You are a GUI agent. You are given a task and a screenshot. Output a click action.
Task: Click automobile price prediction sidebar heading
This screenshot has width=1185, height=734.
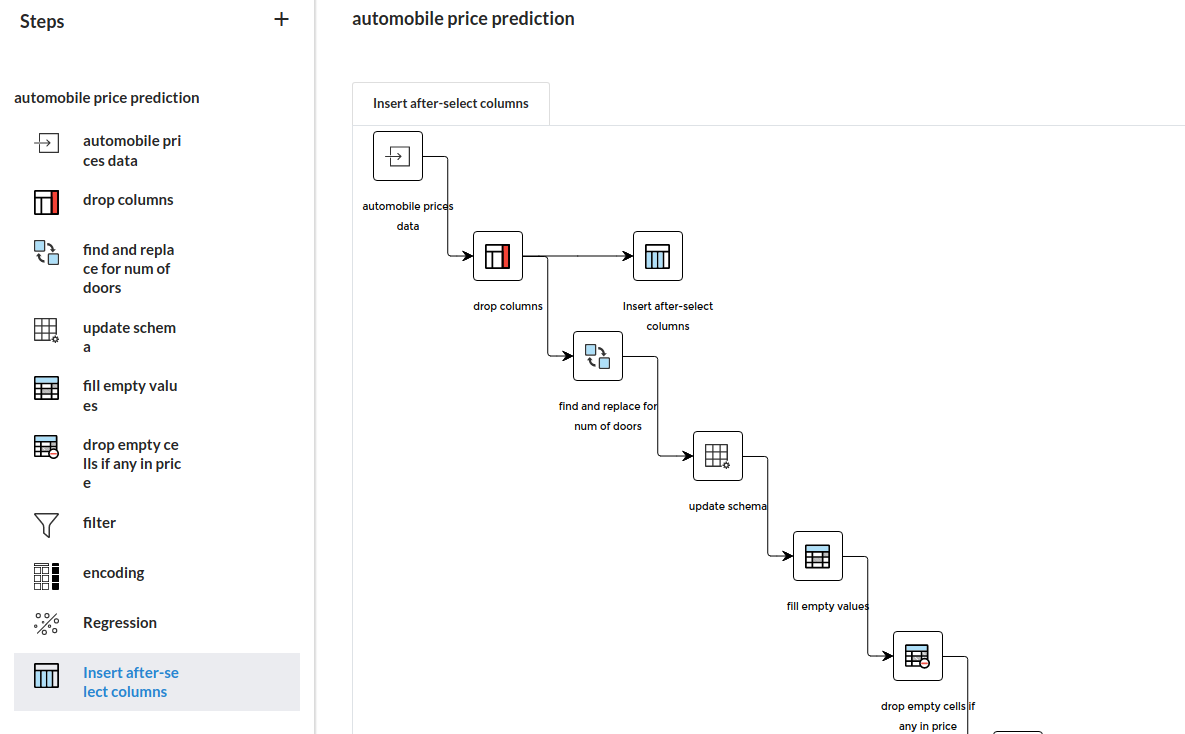(107, 98)
